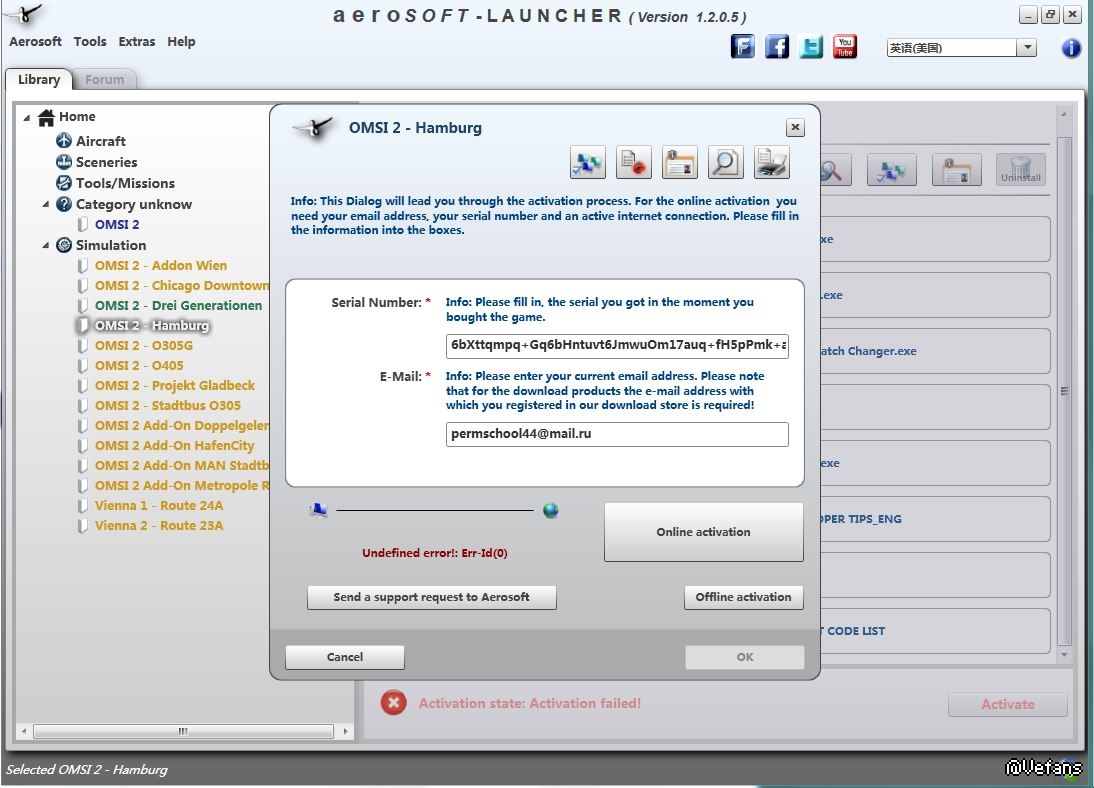
Task: Open the YouTube icon link
Action: click(x=845, y=47)
